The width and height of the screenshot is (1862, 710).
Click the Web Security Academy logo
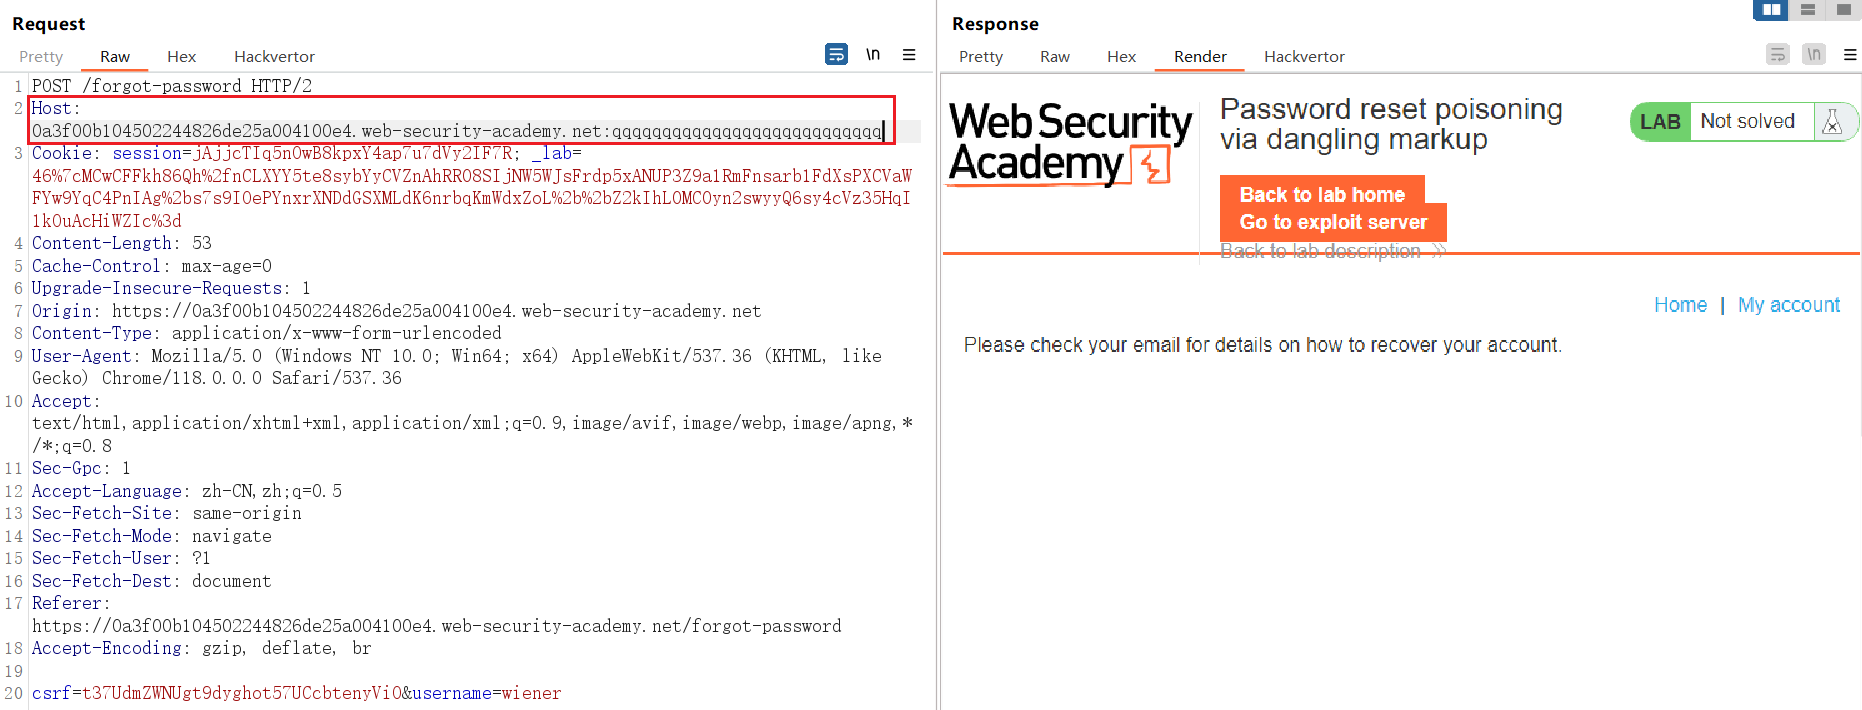point(1070,143)
